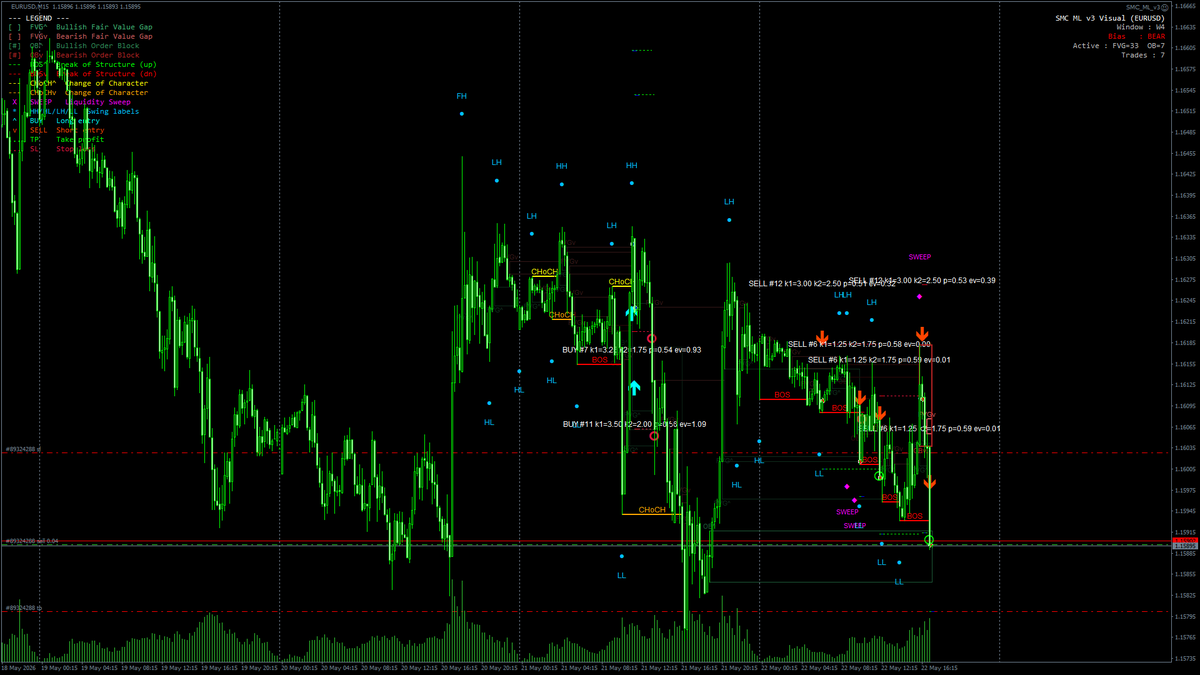Select the #89324288 sl order line label
Viewport: 1200px width, 675px height.
coord(23,449)
